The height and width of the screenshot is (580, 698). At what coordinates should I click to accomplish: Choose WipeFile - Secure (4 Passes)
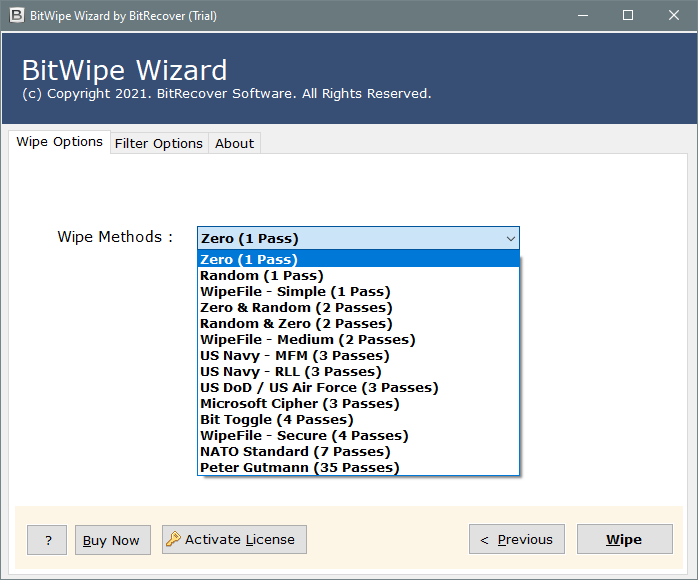pos(358,436)
